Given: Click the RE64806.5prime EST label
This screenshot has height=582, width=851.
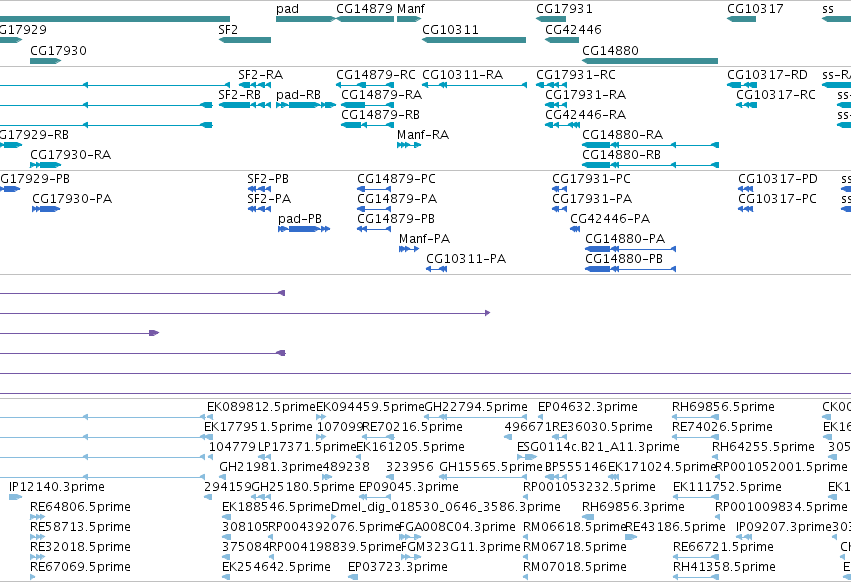Looking at the screenshot, I should point(80,507).
